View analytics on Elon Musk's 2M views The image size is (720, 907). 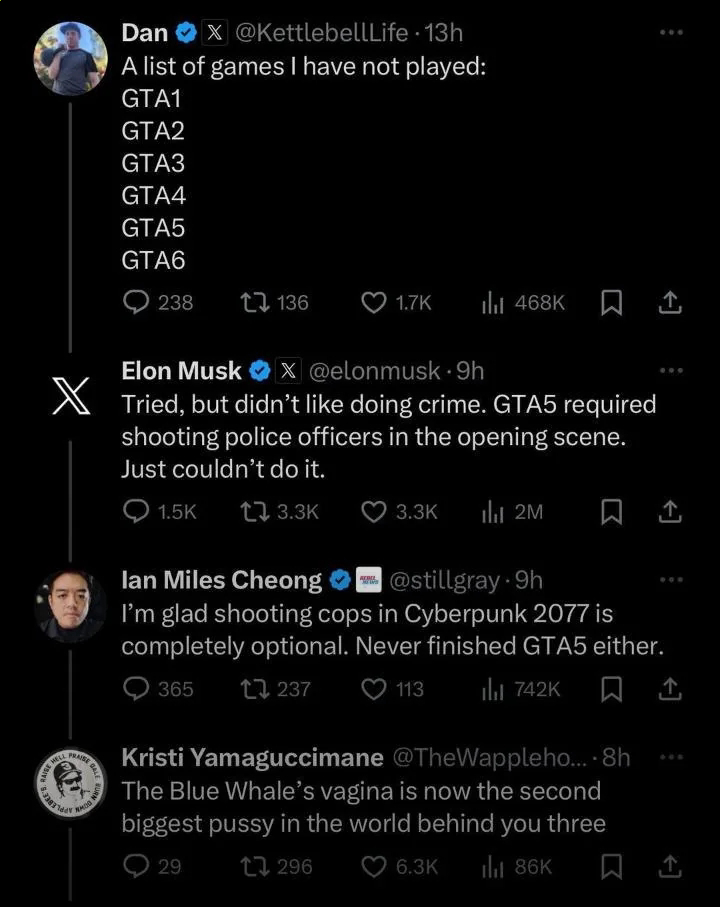[x=492, y=512]
